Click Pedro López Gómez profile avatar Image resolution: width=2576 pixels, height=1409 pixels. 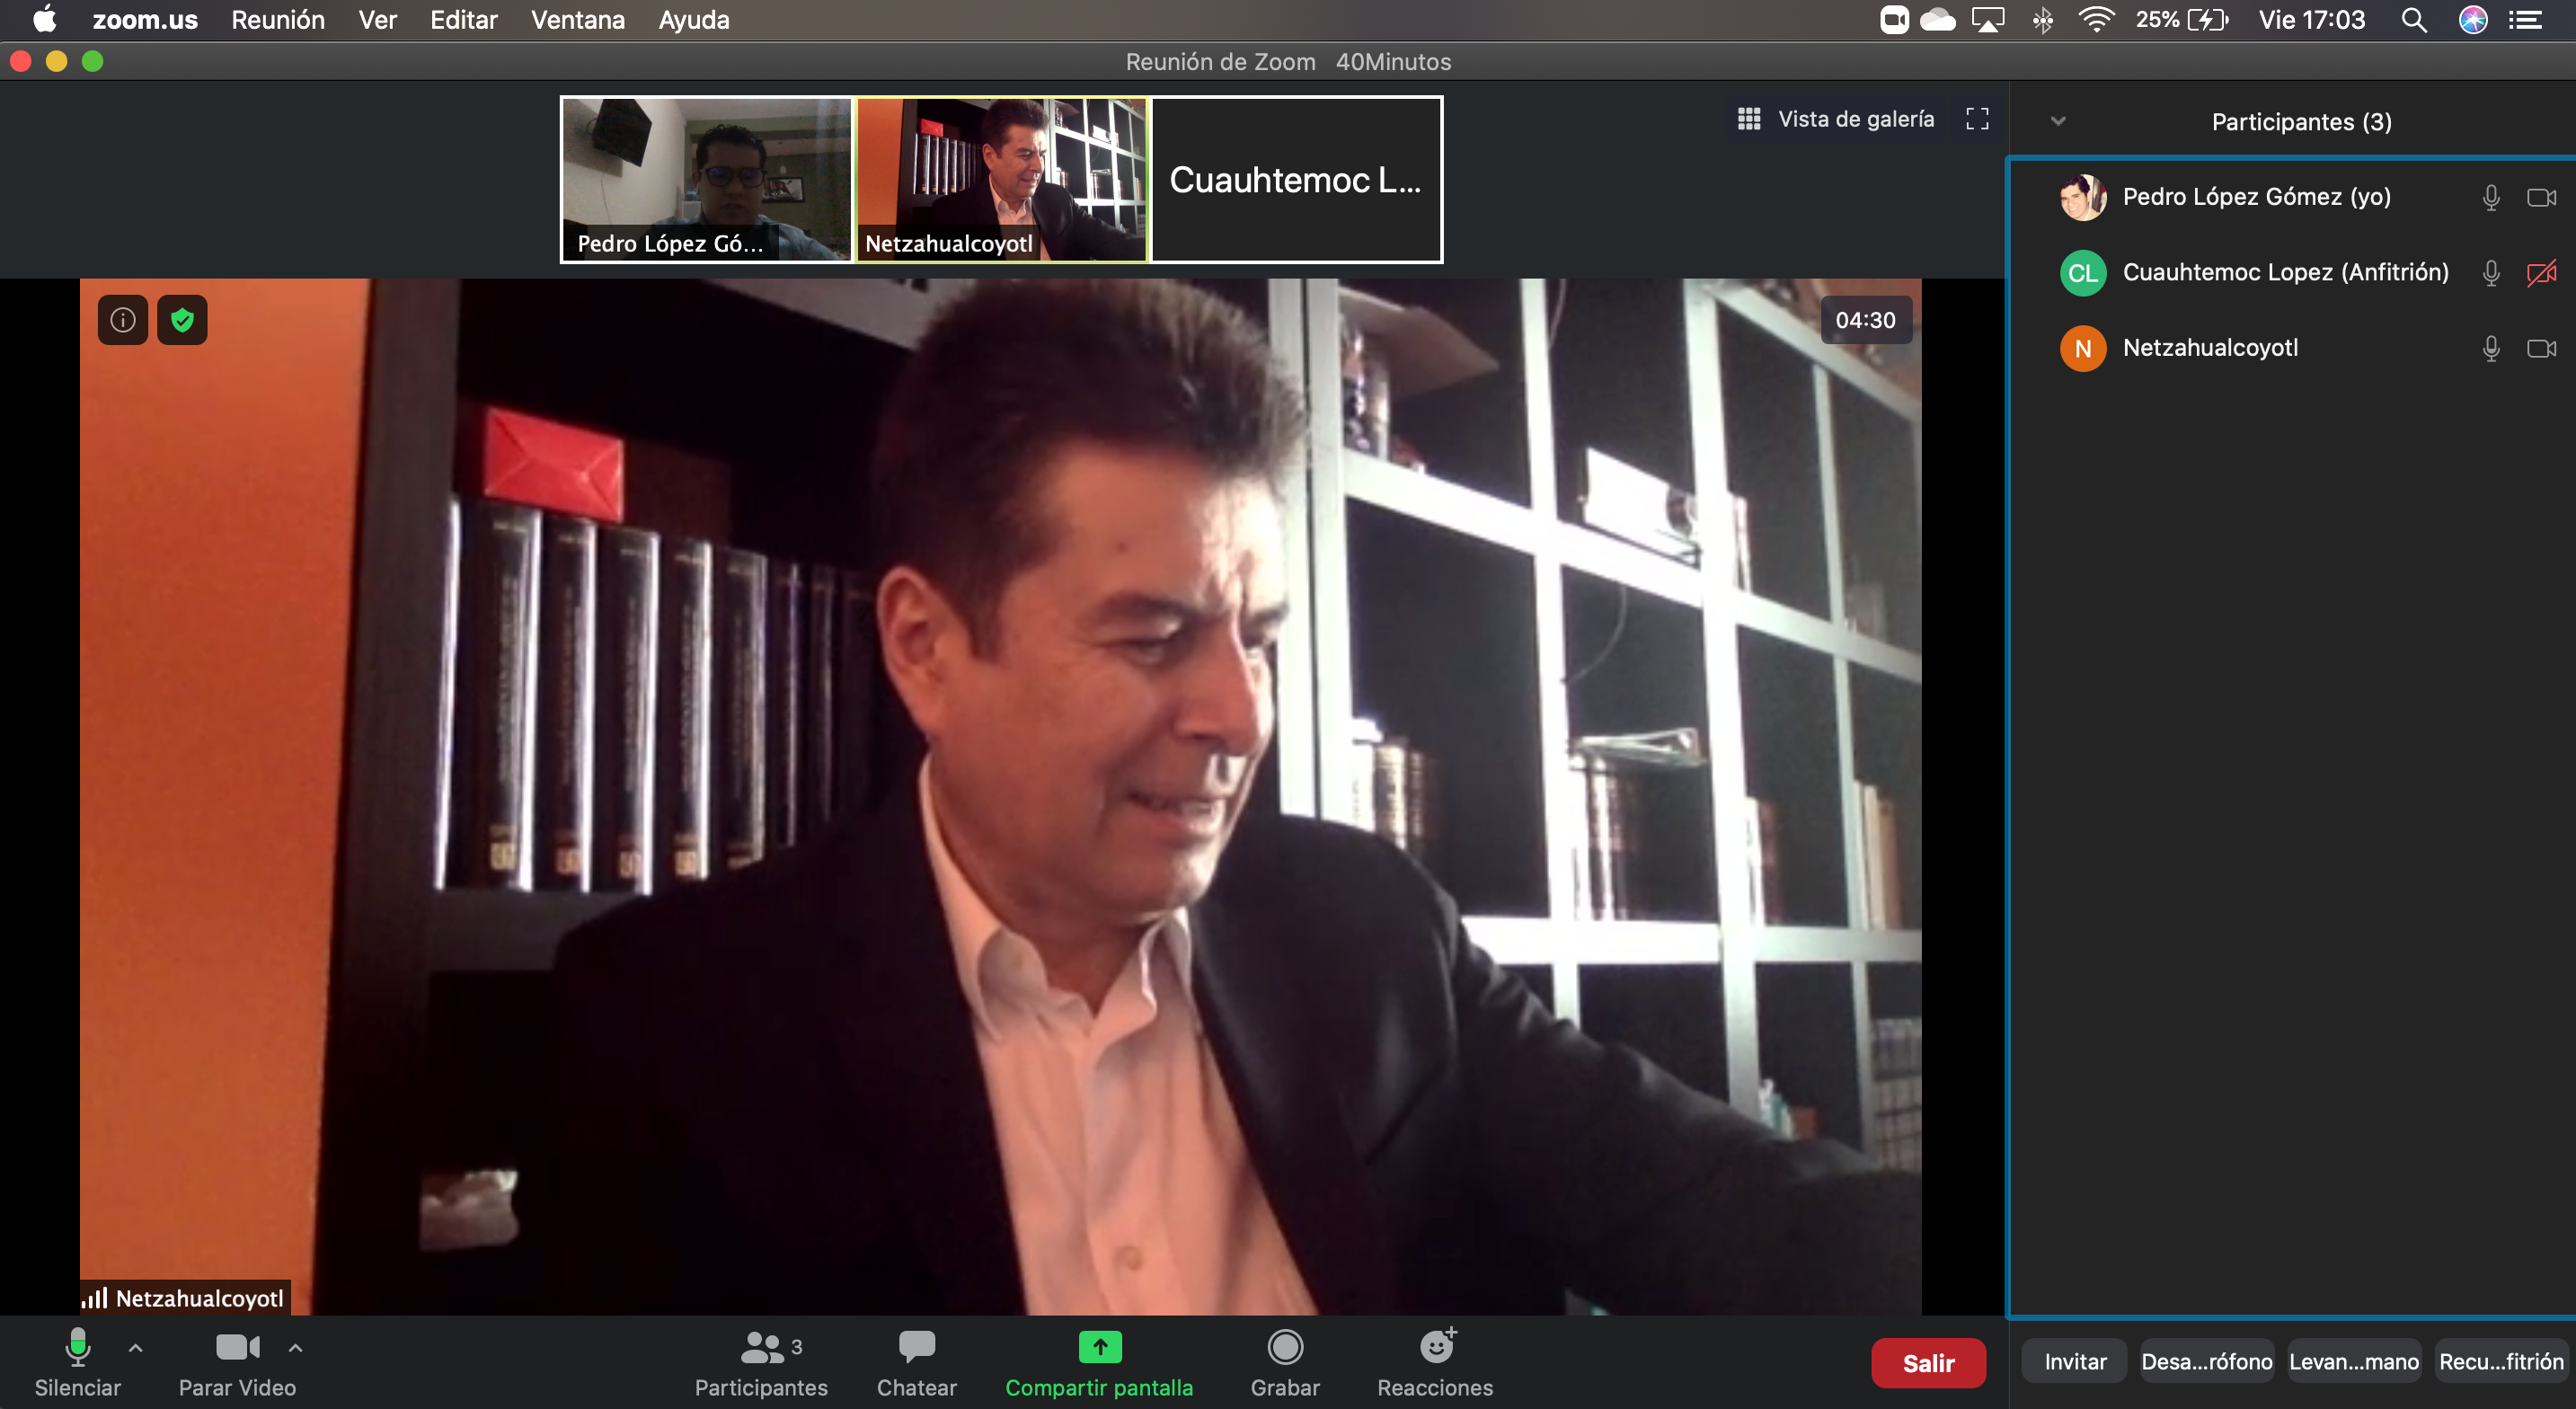click(2083, 197)
